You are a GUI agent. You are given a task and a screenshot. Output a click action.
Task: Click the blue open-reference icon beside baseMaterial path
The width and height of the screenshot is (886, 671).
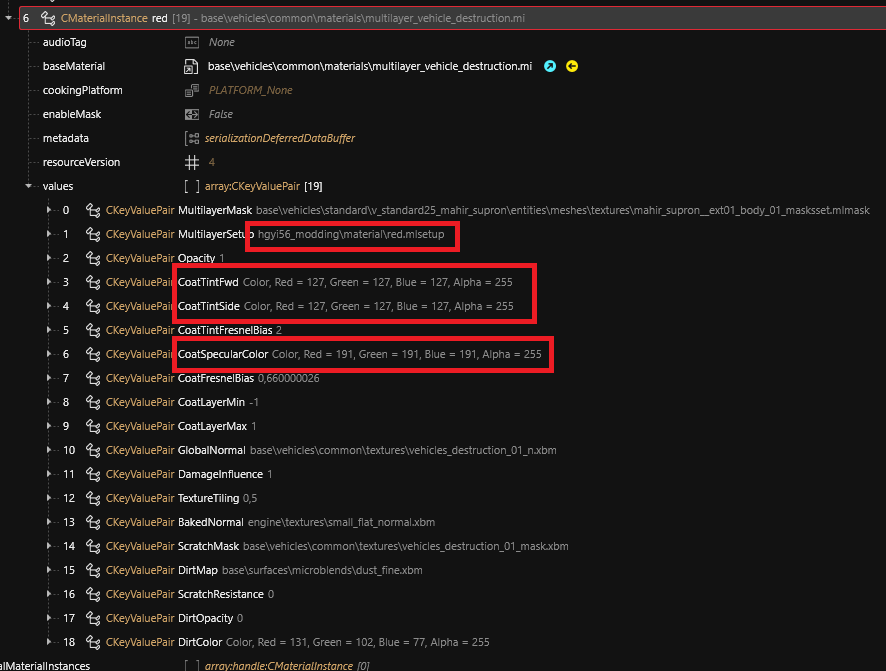550,67
